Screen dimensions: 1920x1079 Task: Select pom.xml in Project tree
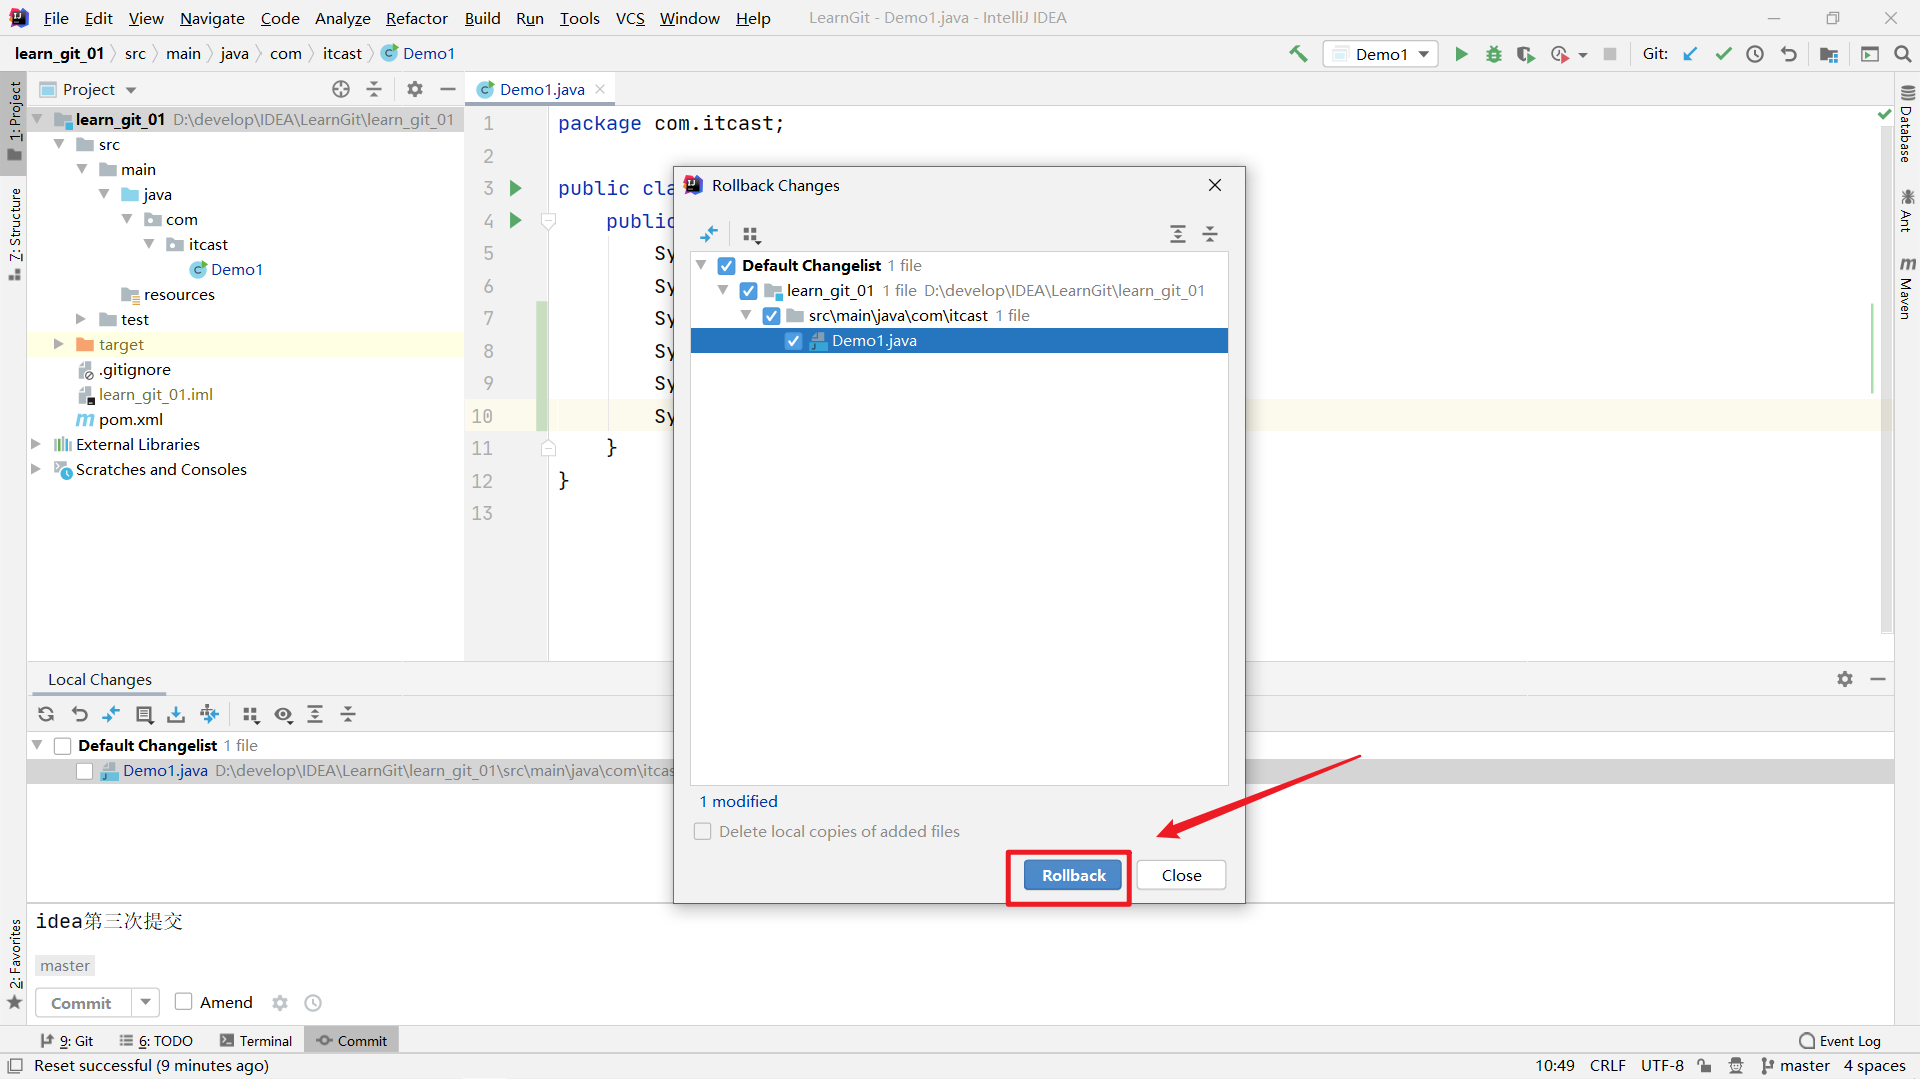tap(130, 419)
